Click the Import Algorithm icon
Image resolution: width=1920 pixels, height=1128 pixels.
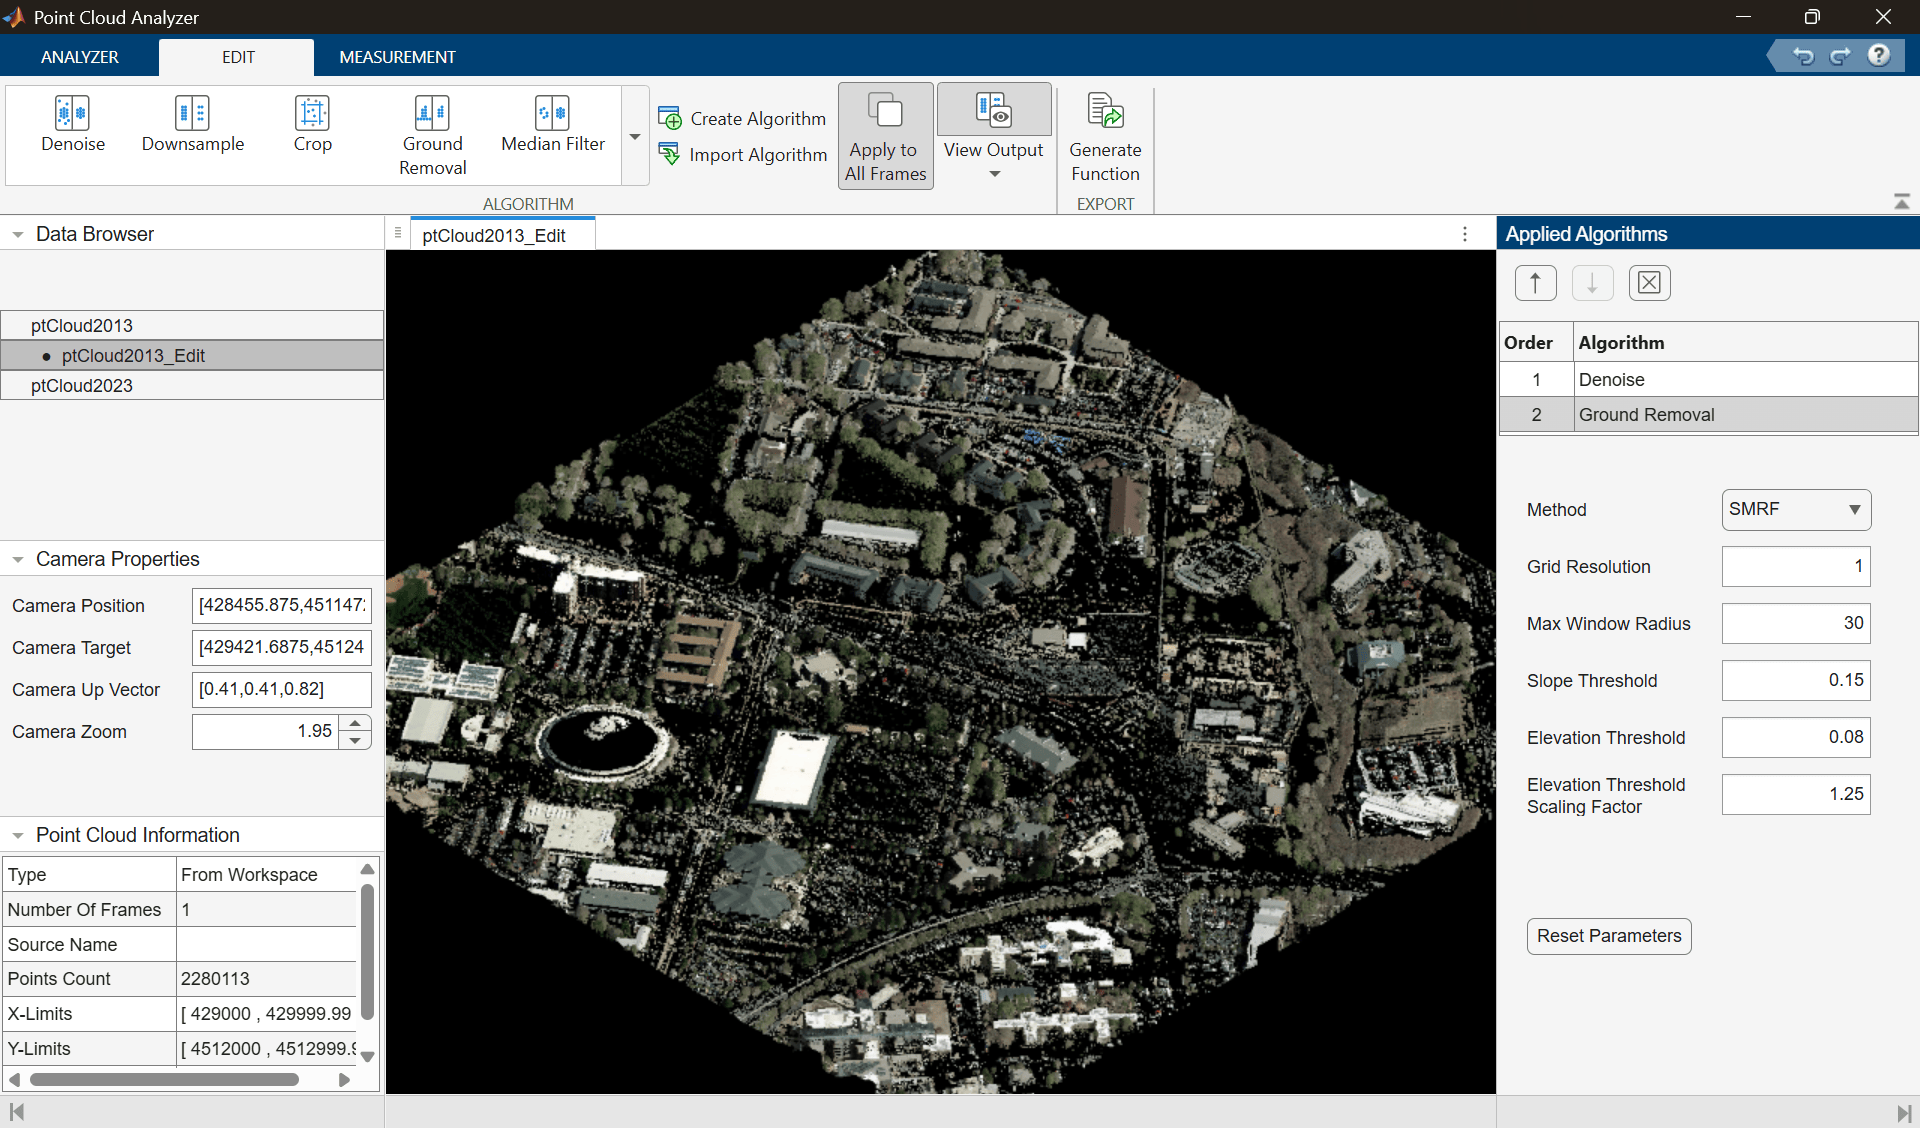(x=670, y=154)
